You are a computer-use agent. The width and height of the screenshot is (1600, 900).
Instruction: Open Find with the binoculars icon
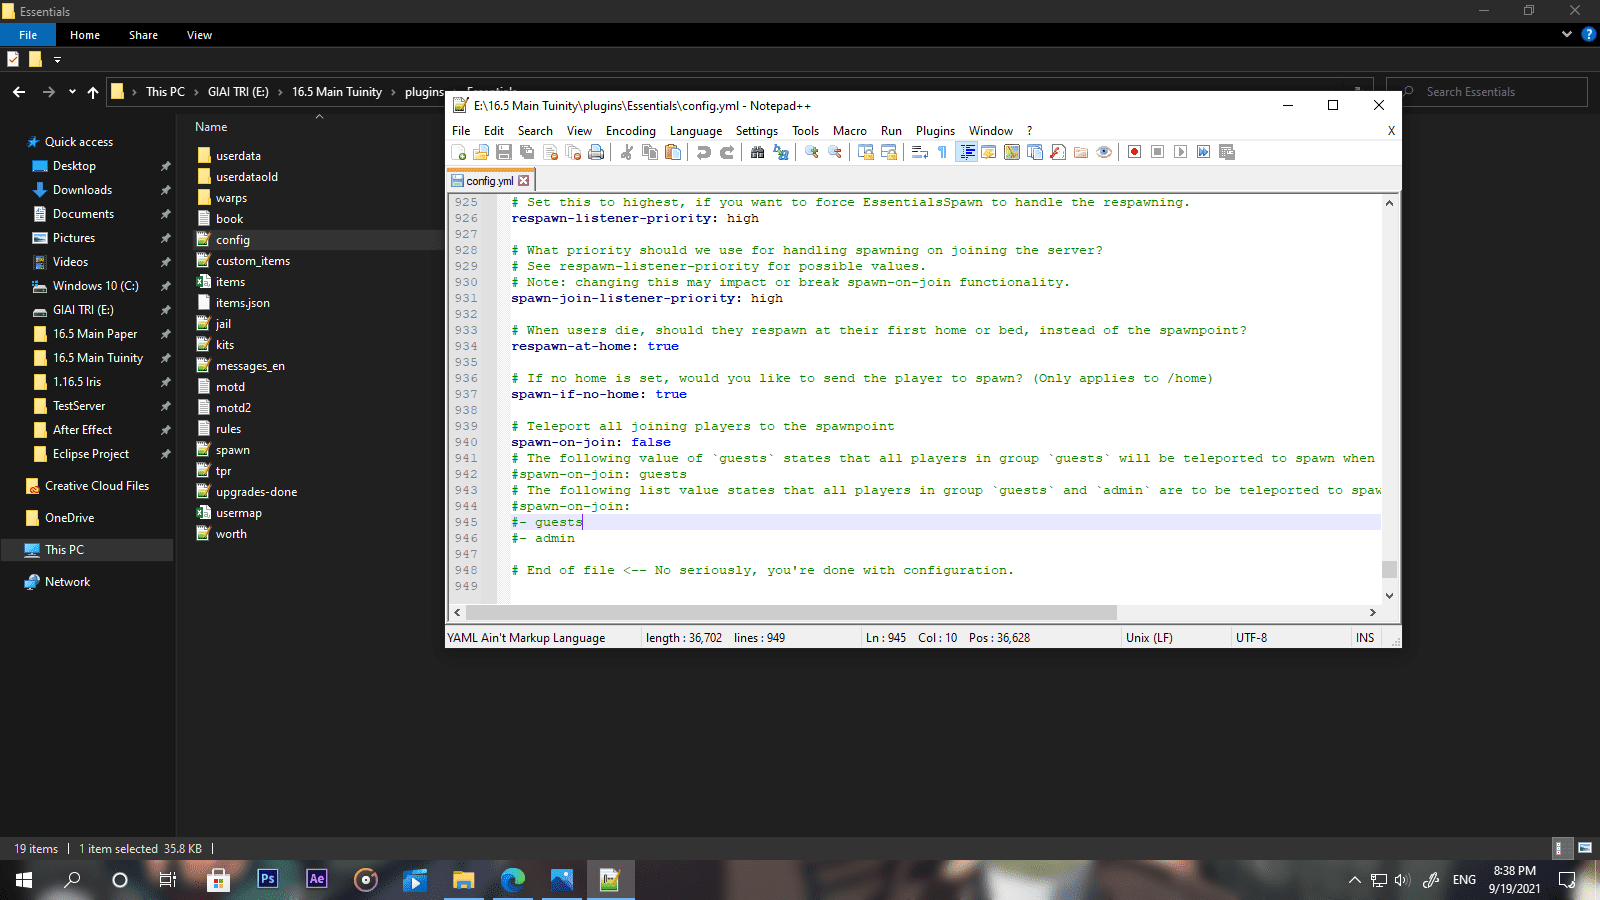[757, 152]
